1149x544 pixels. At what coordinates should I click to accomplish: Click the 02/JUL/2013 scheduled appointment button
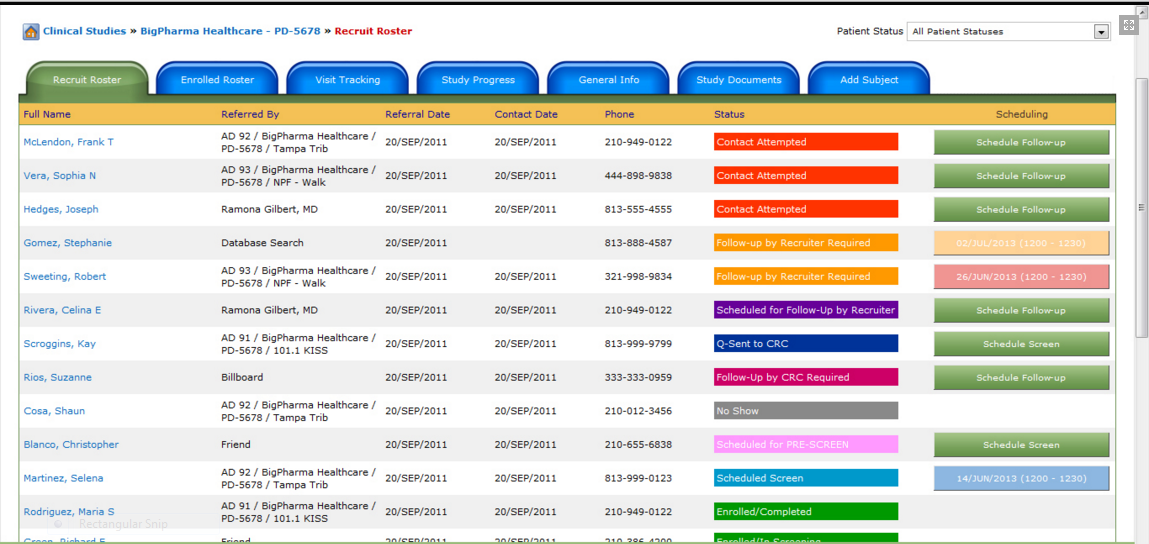click(x=1021, y=243)
